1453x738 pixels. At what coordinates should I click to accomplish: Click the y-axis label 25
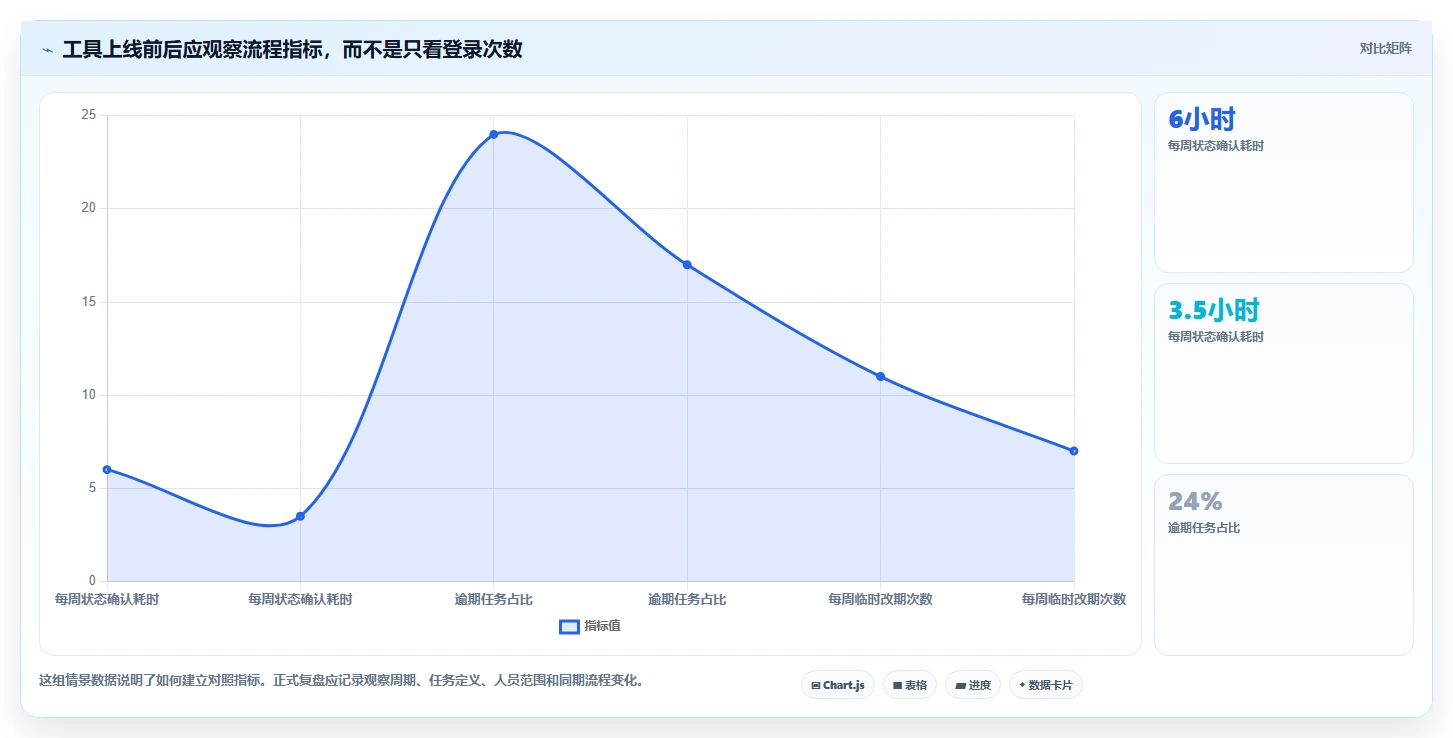pyautogui.click(x=89, y=115)
